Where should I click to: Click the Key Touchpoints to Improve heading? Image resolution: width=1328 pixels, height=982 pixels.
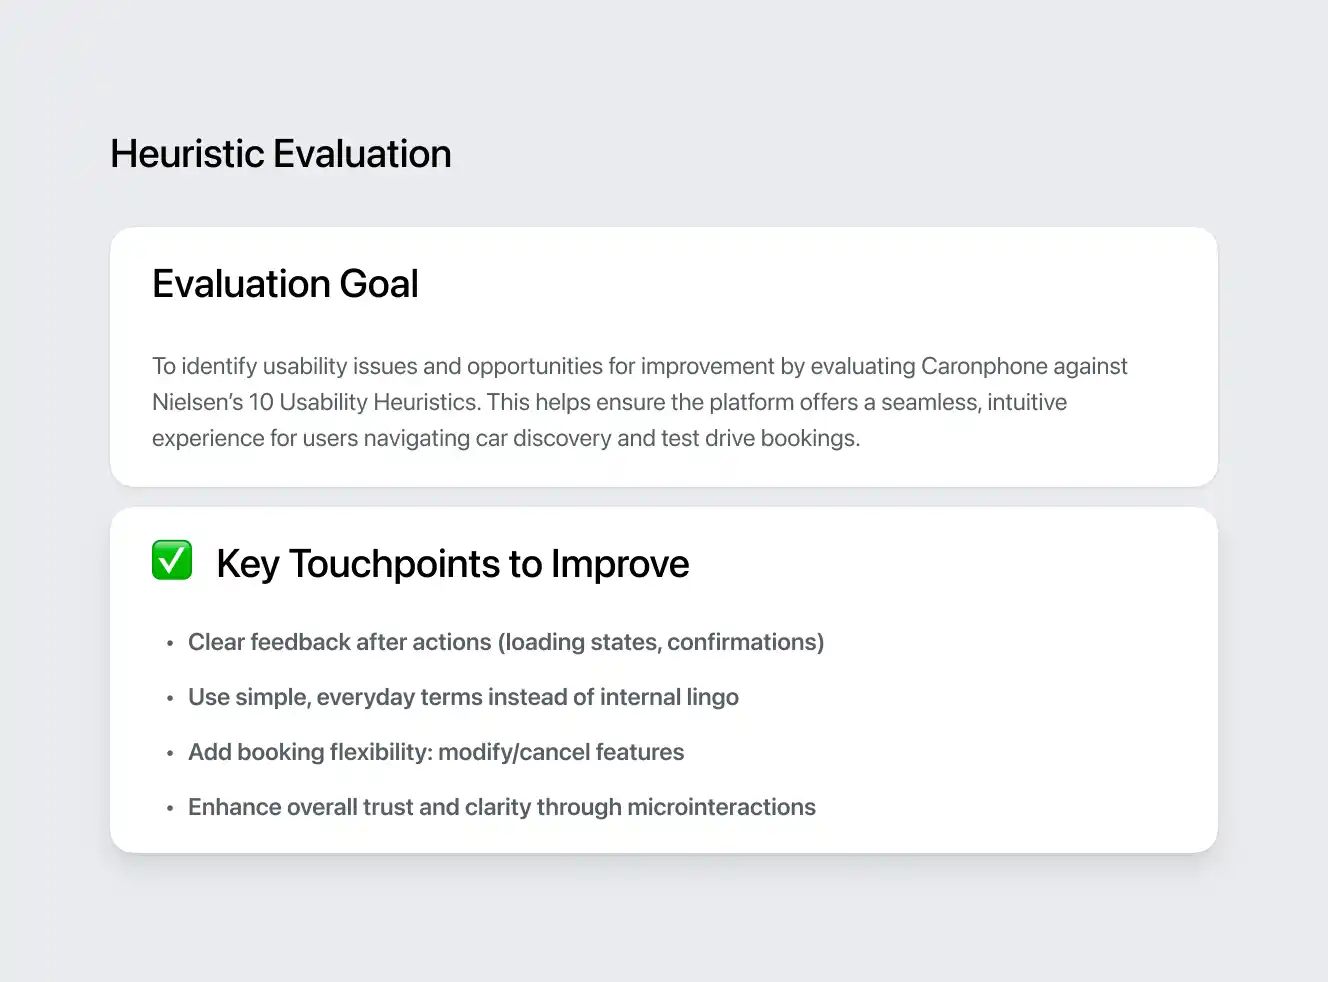tap(452, 564)
